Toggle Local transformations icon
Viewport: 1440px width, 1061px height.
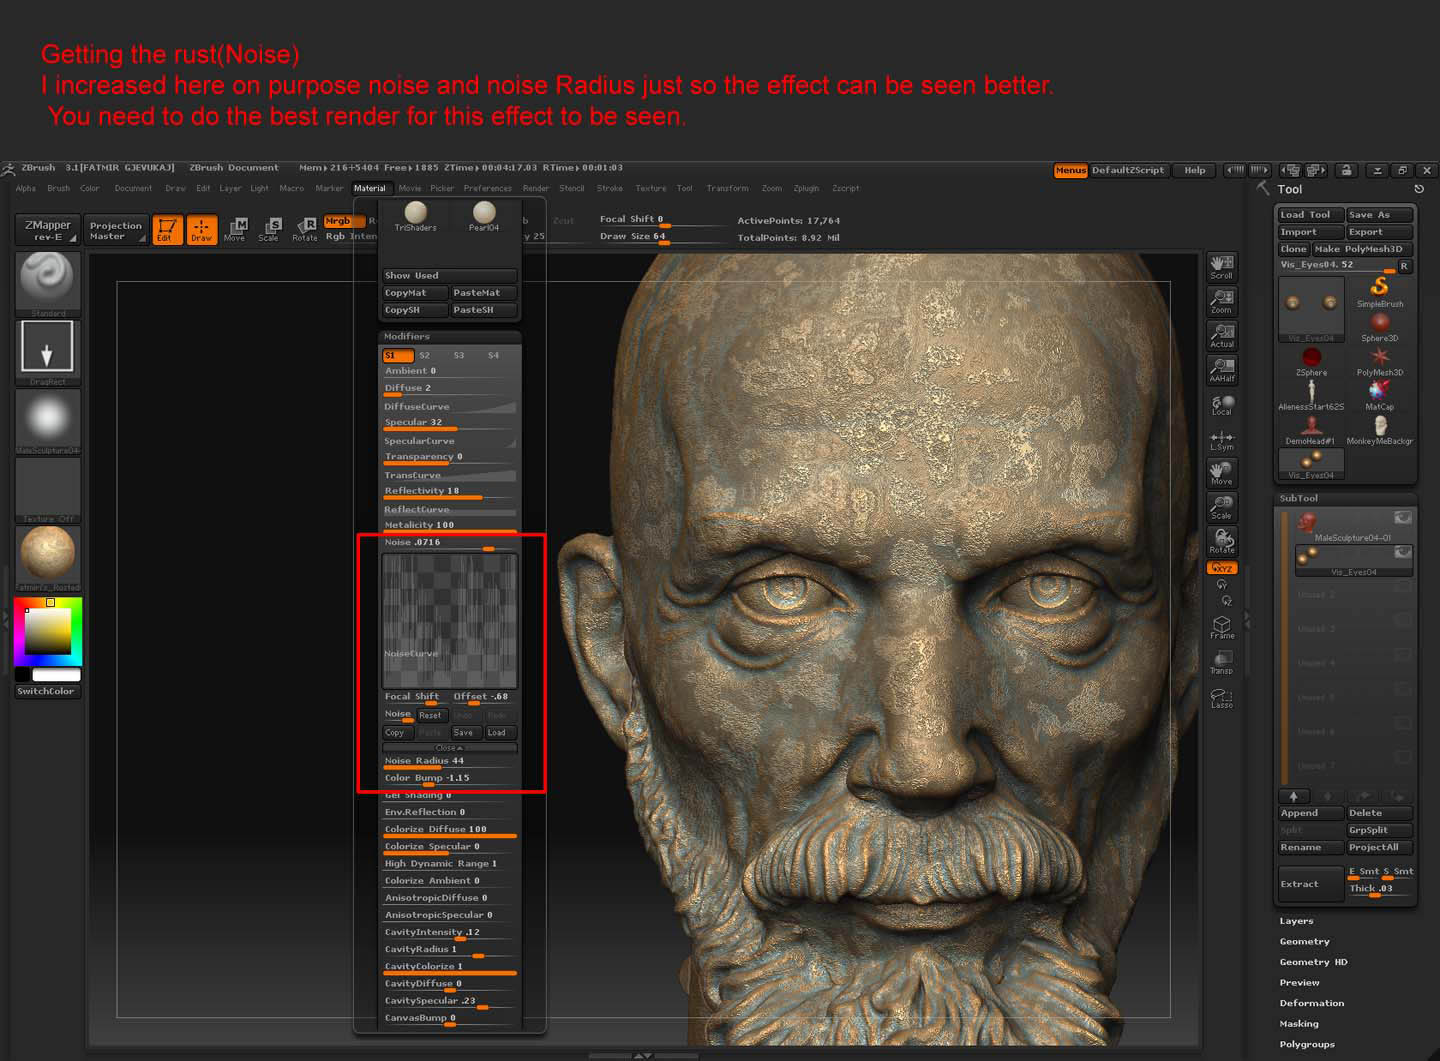(1222, 404)
